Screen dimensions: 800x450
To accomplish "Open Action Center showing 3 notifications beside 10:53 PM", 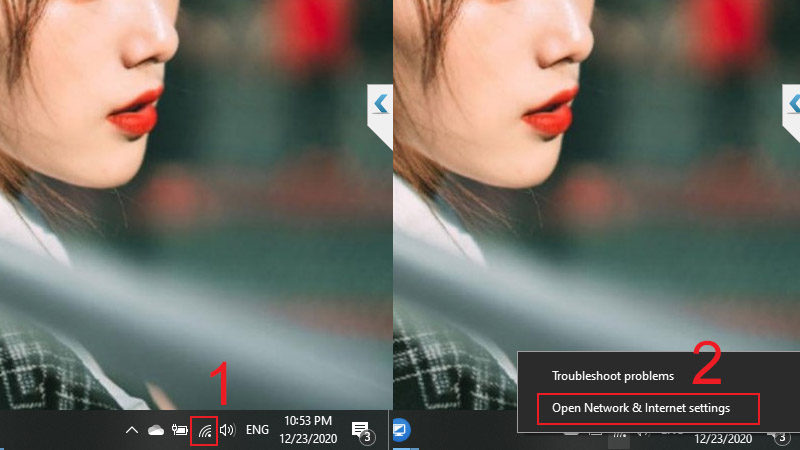I will [361, 430].
